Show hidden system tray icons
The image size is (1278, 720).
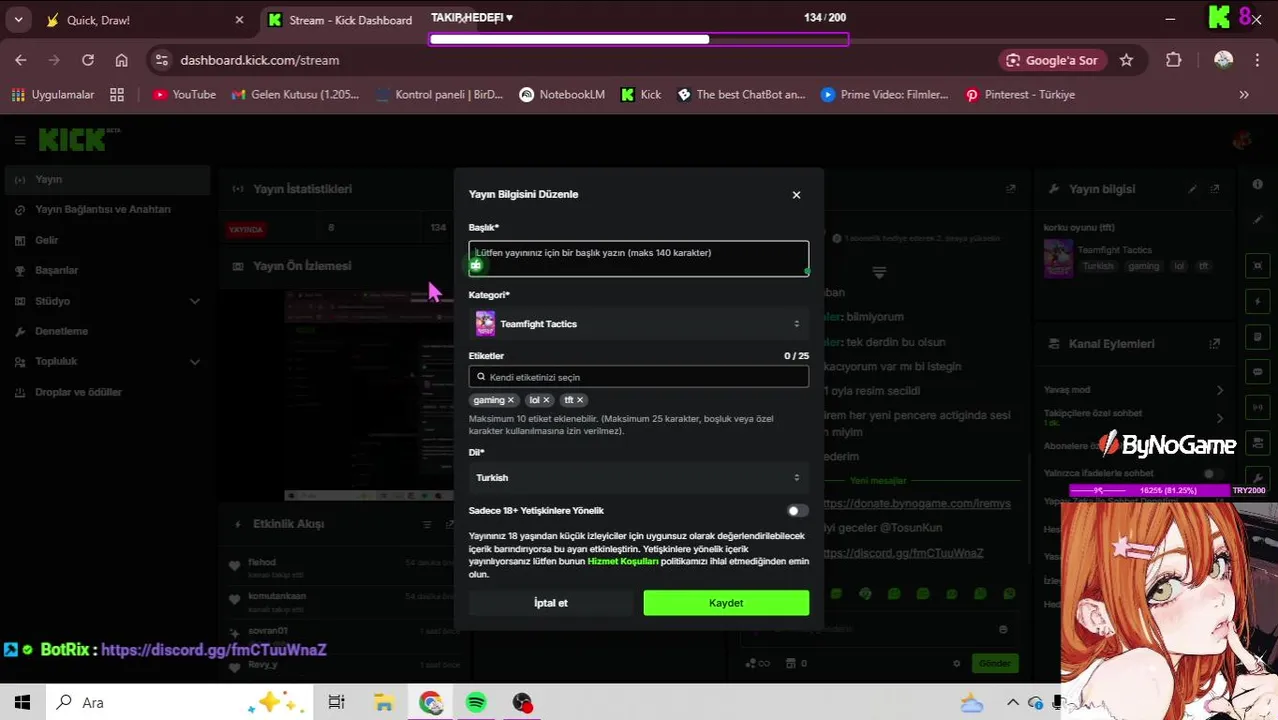click(1012, 703)
